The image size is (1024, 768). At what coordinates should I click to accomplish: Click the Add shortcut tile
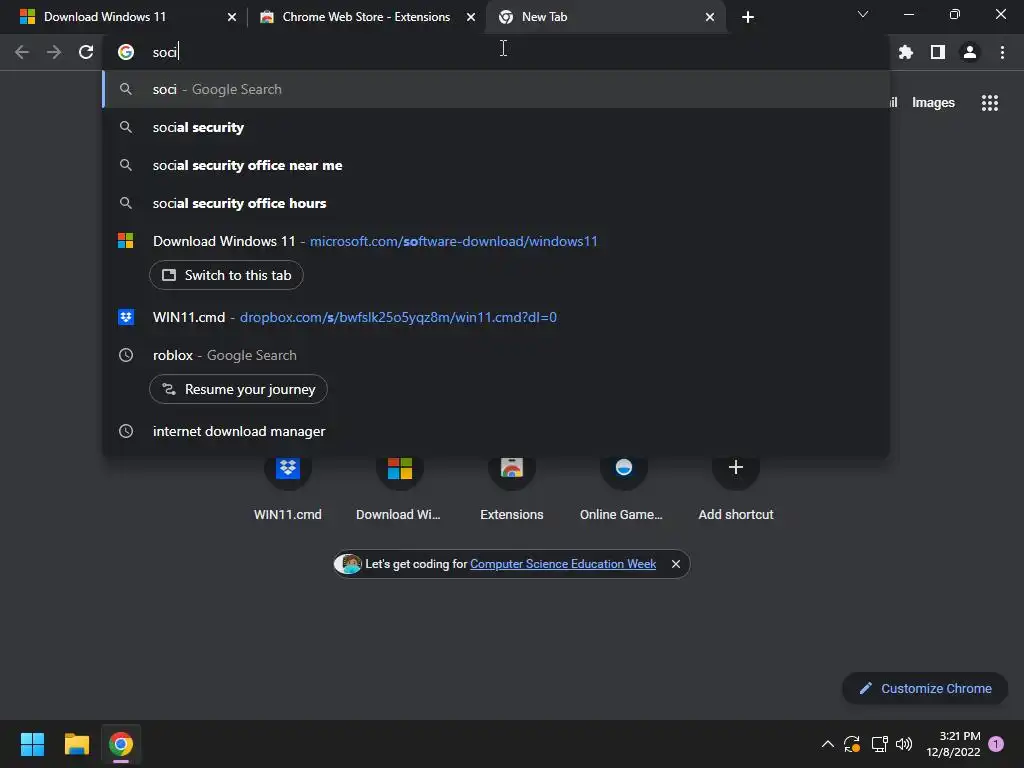pyautogui.click(x=735, y=487)
